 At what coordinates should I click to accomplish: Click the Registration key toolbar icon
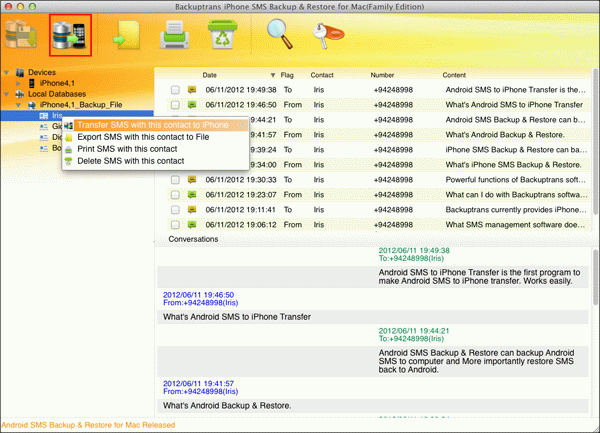coord(328,35)
